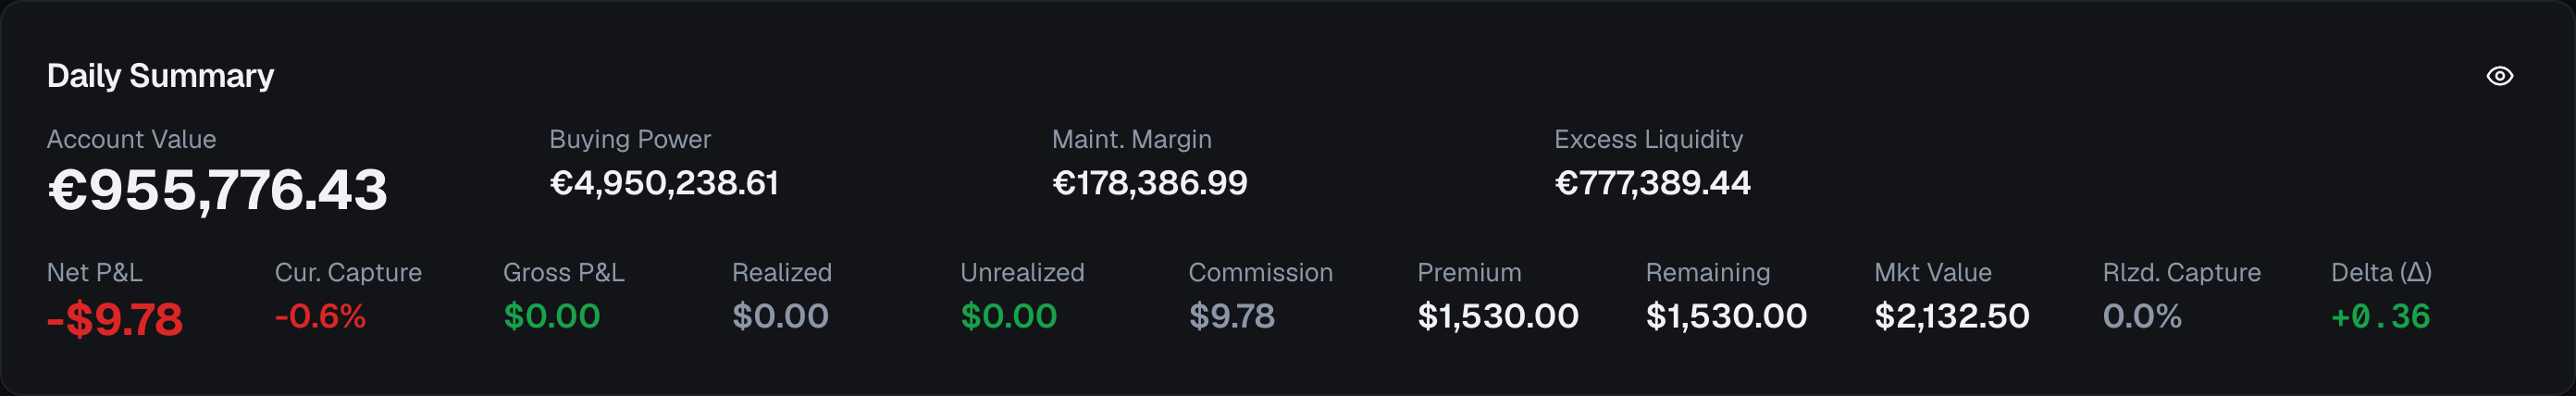Click the Rlzd. Capture 0.0% value
2576x396 pixels.
pos(2142,316)
